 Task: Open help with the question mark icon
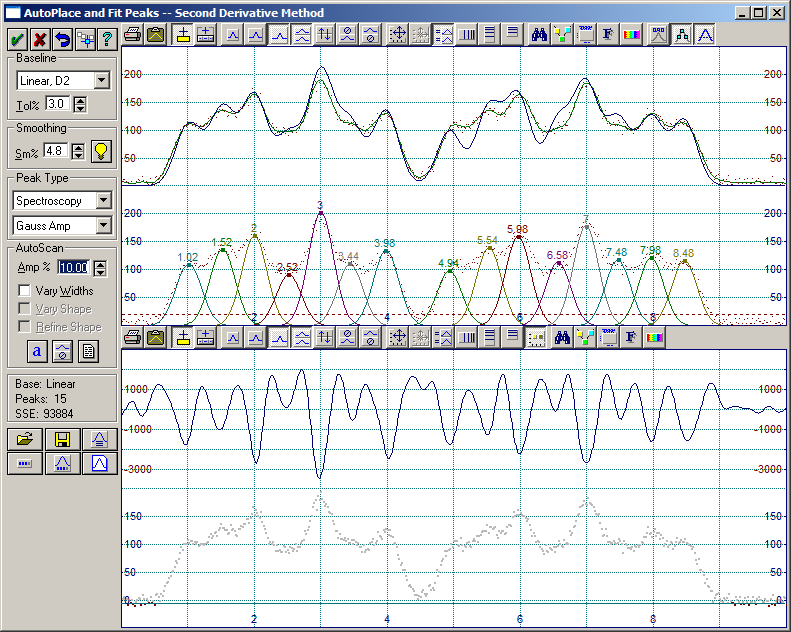click(106, 39)
